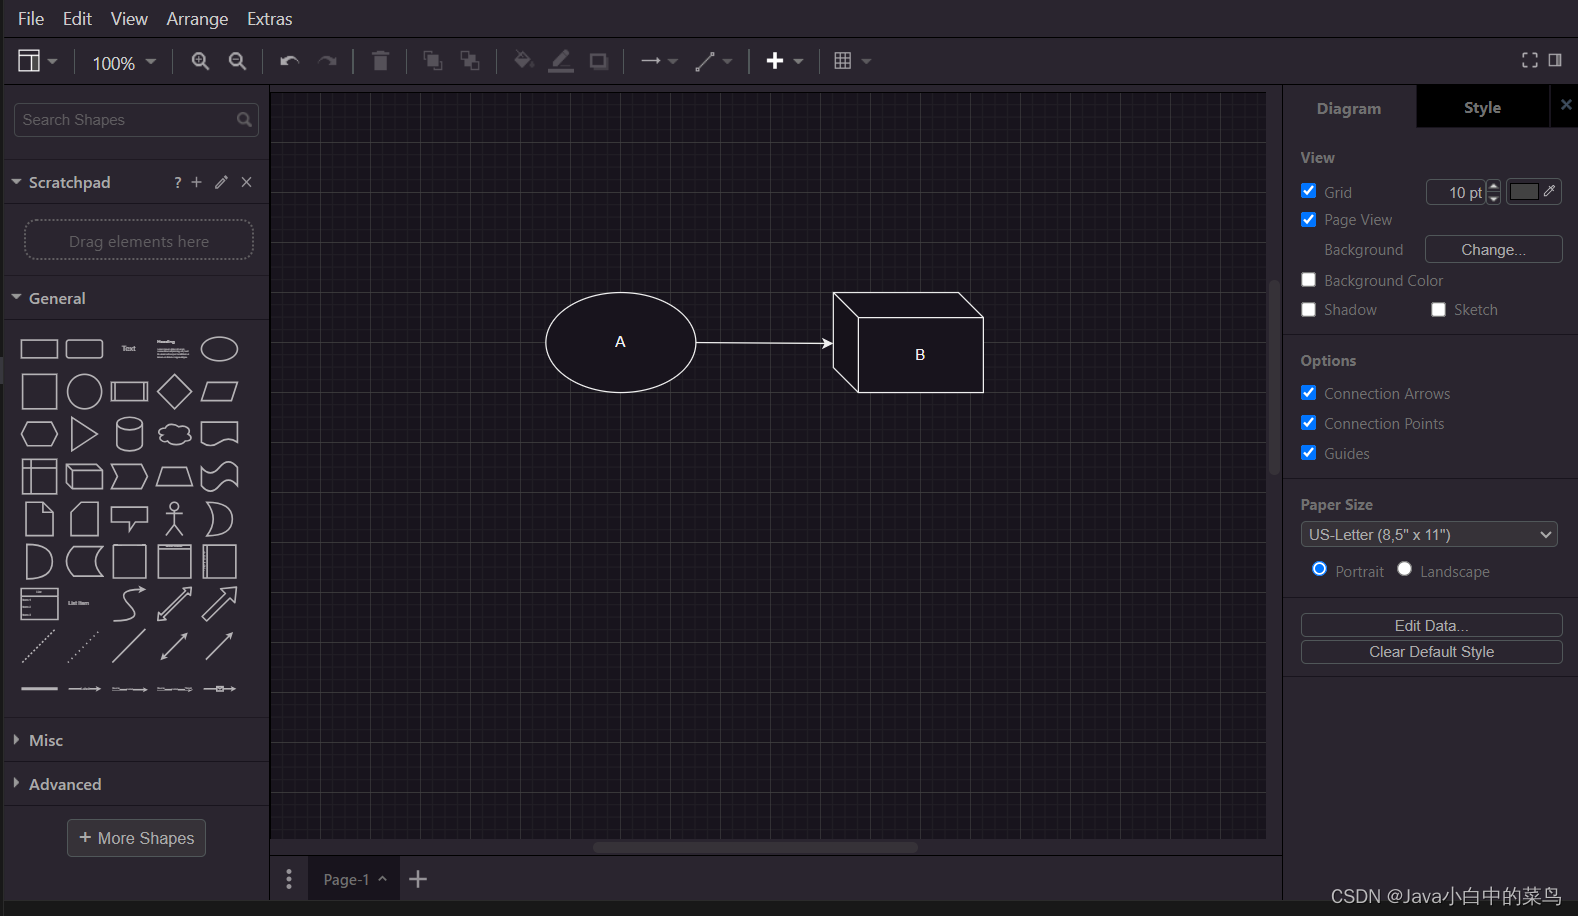
Task: Open the Arrange menu
Action: [x=197, y=19]
